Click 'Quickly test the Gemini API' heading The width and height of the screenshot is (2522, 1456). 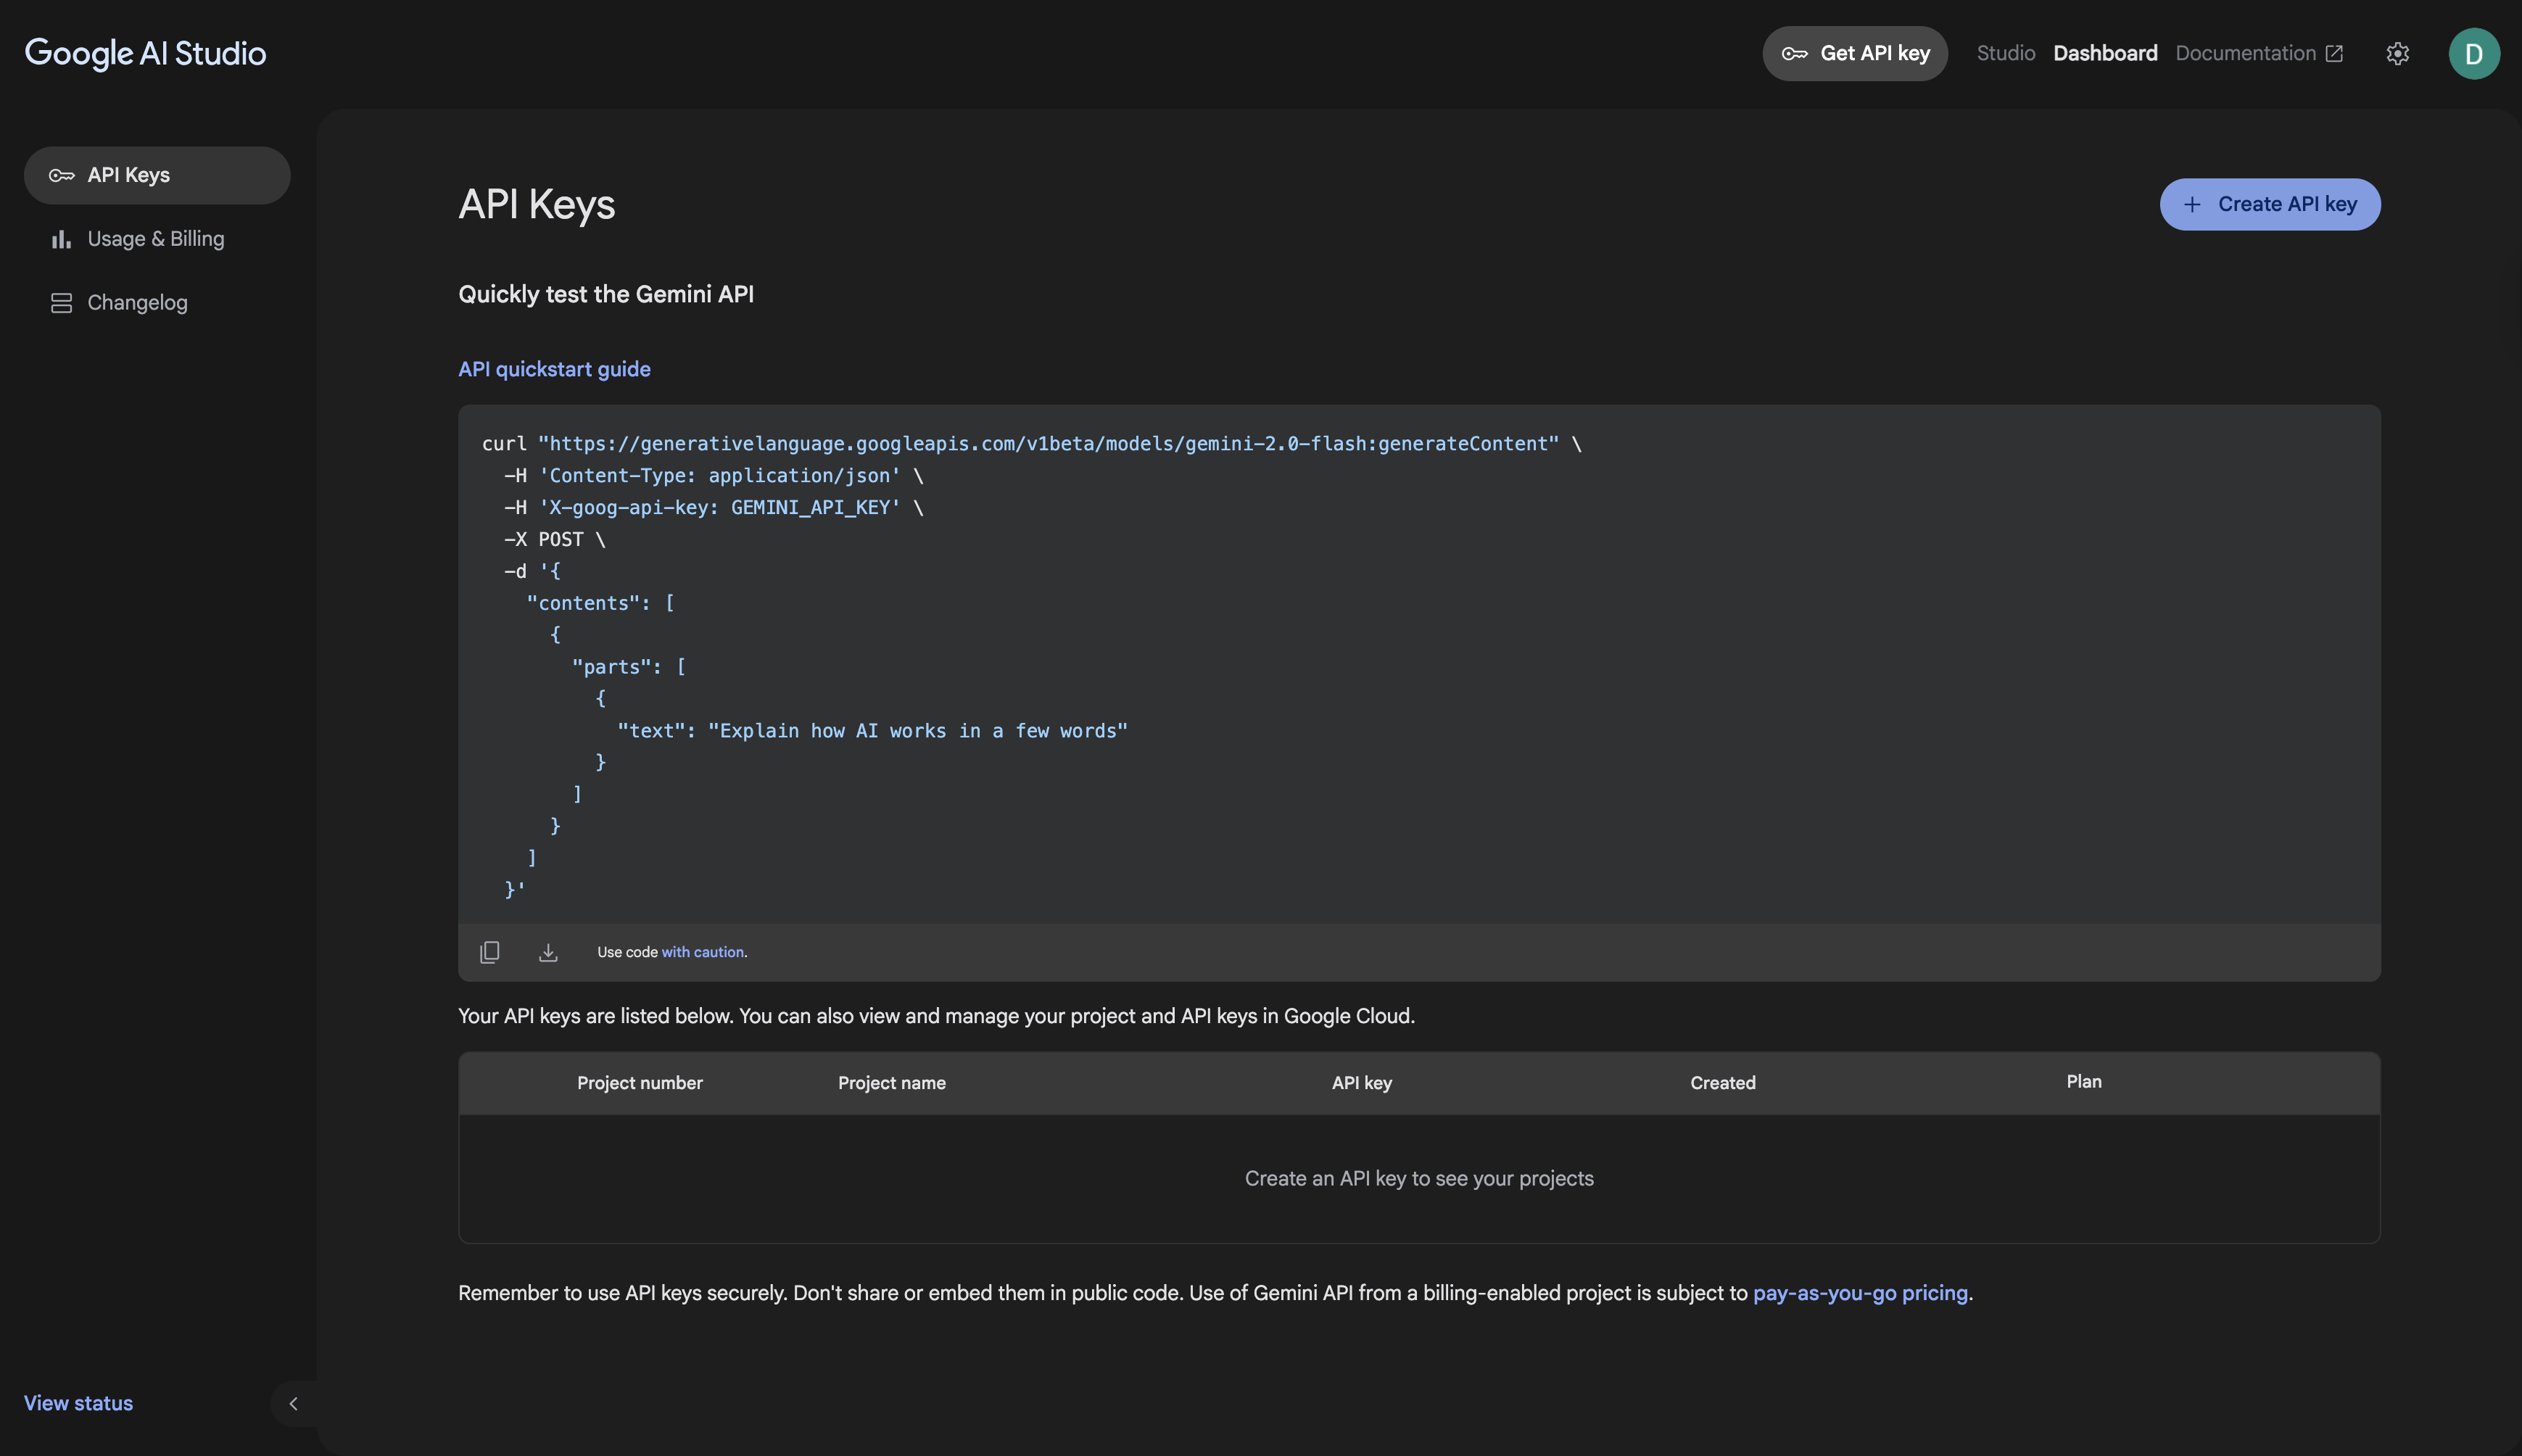[606, 294]
